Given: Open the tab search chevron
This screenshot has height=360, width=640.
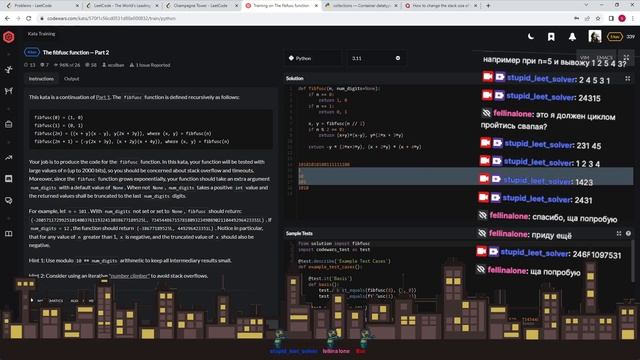Looking at the screenshot, I should coord(586,5).
